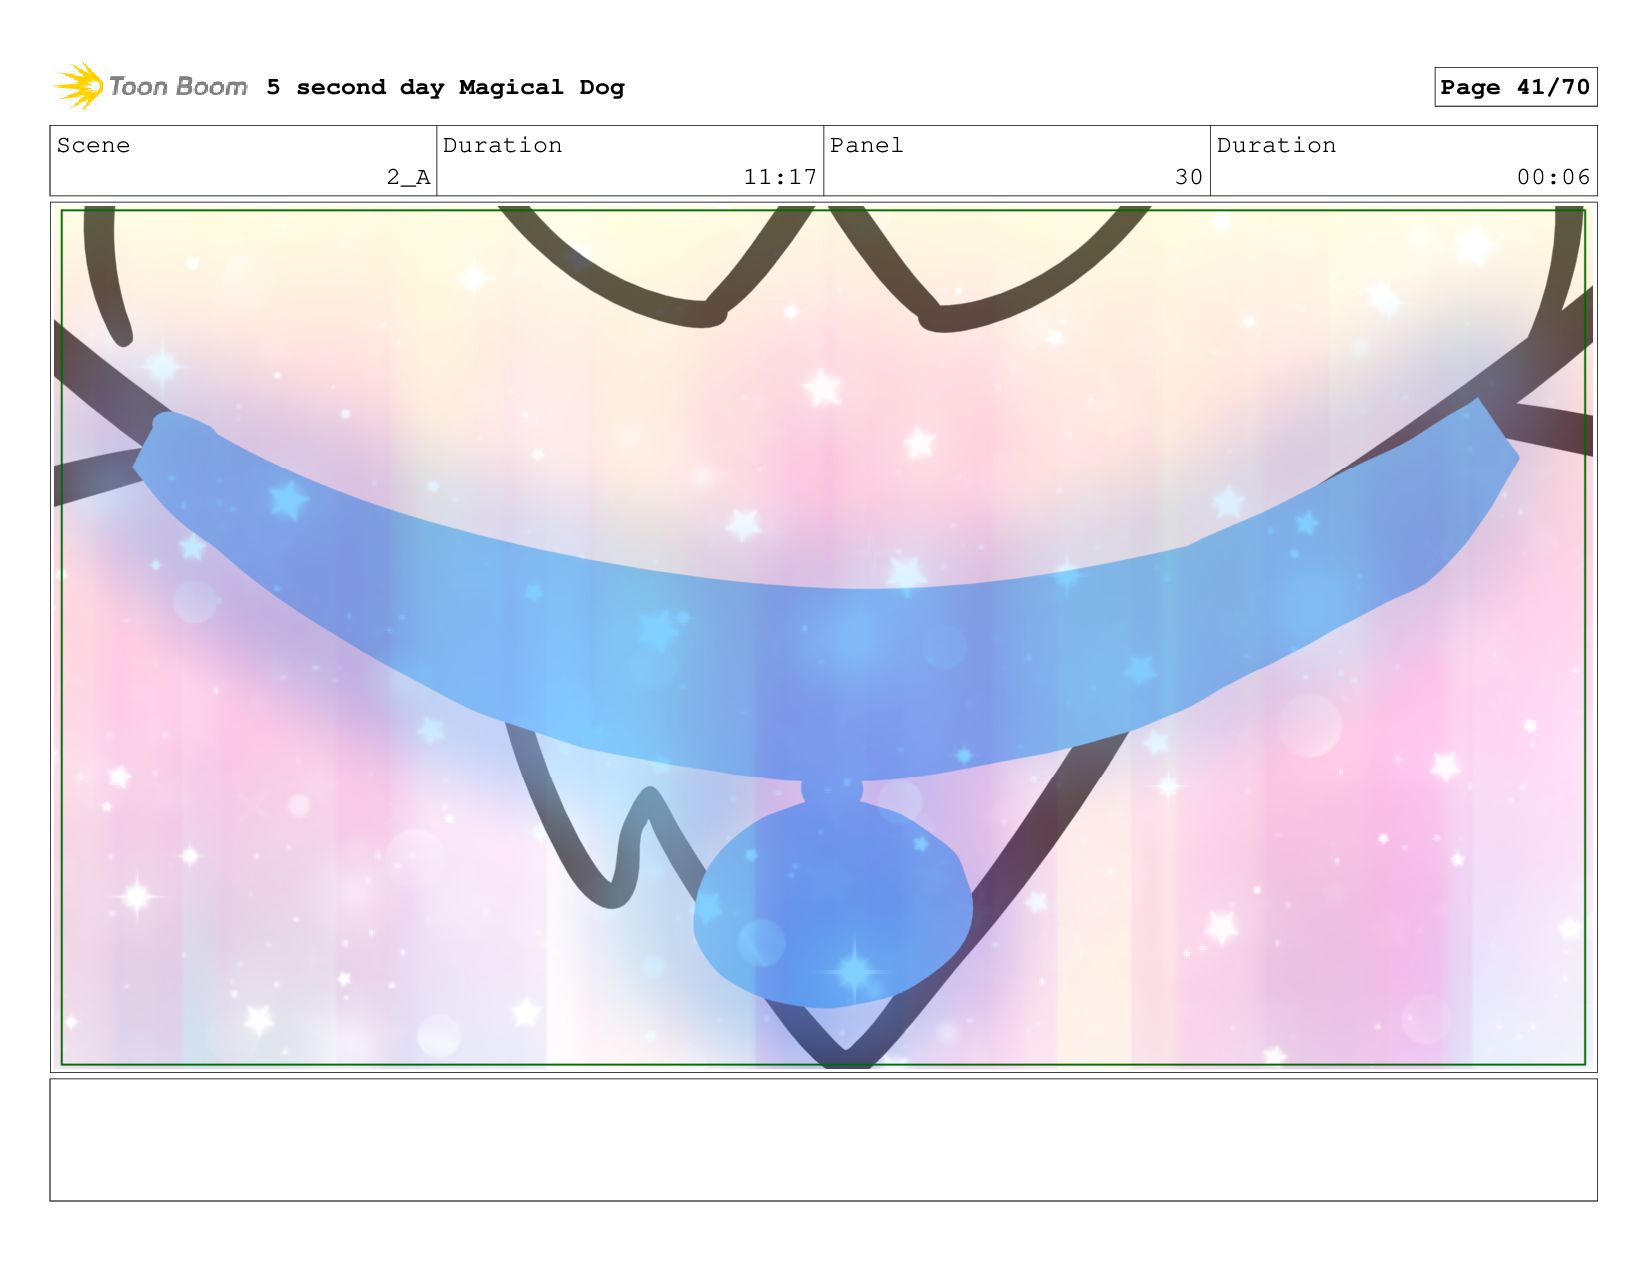Click the scene value '2_A'
Screen dimensions: 1648x1276
(x=408, y=177)
